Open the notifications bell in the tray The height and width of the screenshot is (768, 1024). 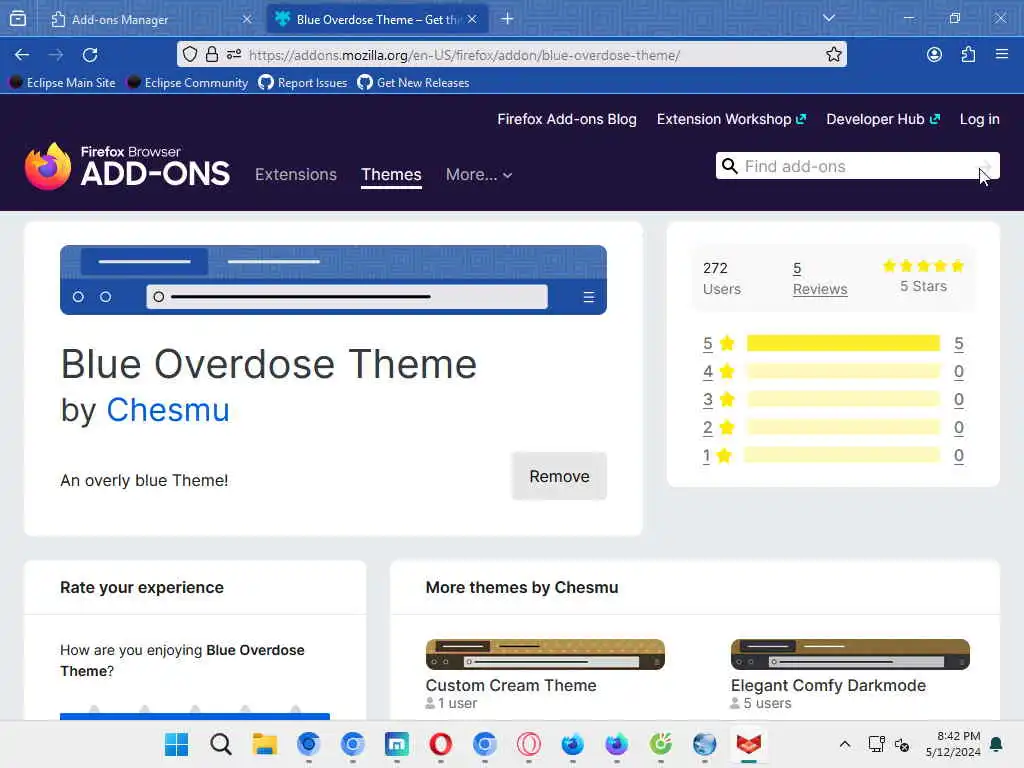[x=997, y=744]
